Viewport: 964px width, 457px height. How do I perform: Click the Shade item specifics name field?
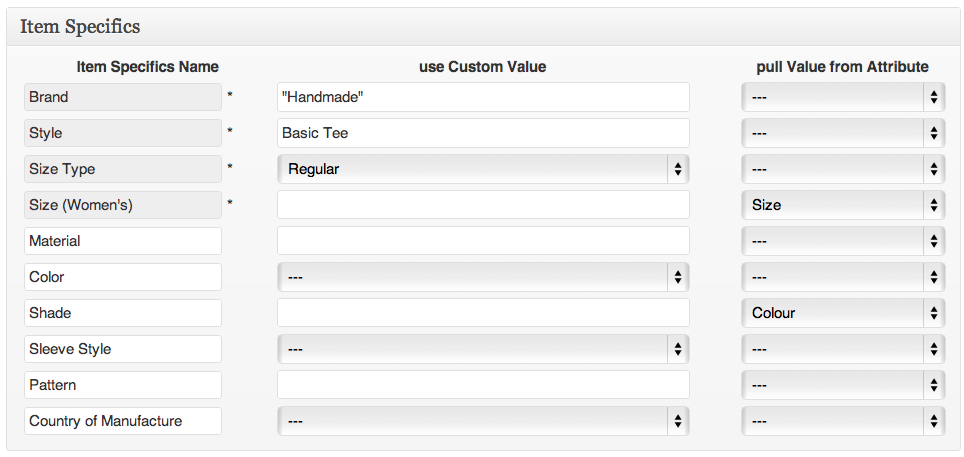pyautogui.click(x=123, y=313)
